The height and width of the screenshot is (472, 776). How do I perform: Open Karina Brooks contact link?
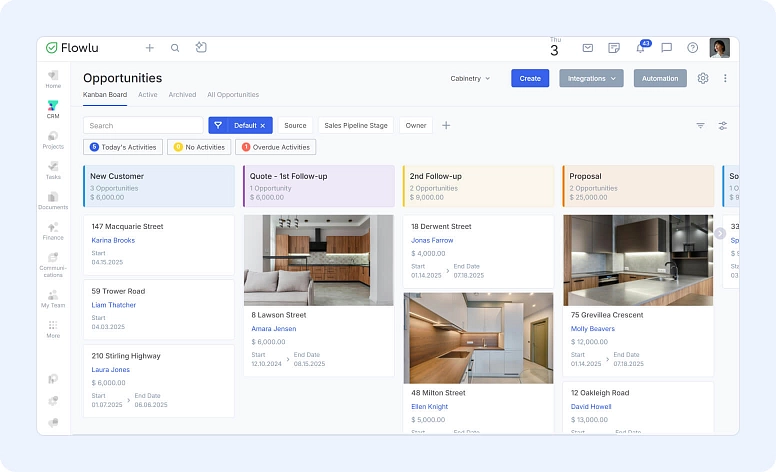pyautogui.click(x=113, y=240)
